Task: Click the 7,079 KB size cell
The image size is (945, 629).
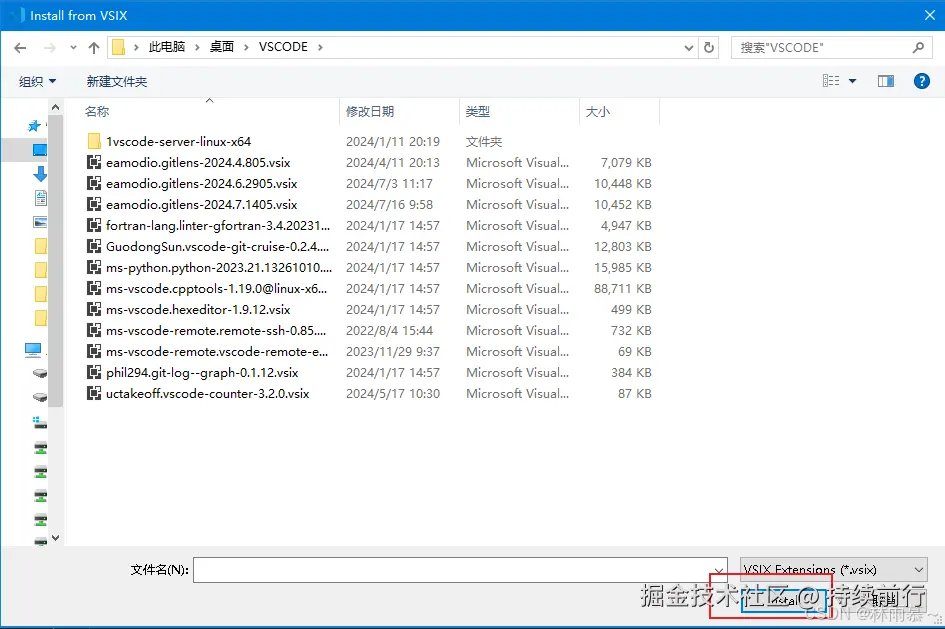Action: click(626, 163)
